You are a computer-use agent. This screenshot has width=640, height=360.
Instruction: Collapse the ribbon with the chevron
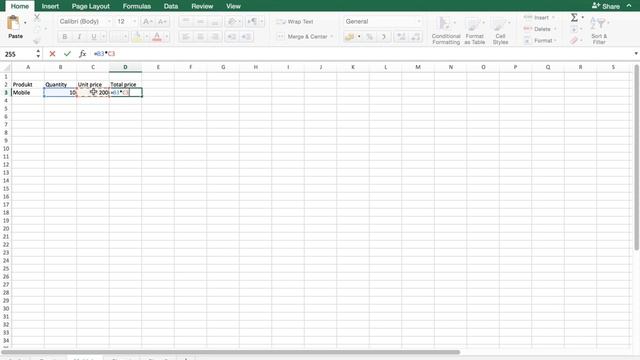(x=629, y=5)
